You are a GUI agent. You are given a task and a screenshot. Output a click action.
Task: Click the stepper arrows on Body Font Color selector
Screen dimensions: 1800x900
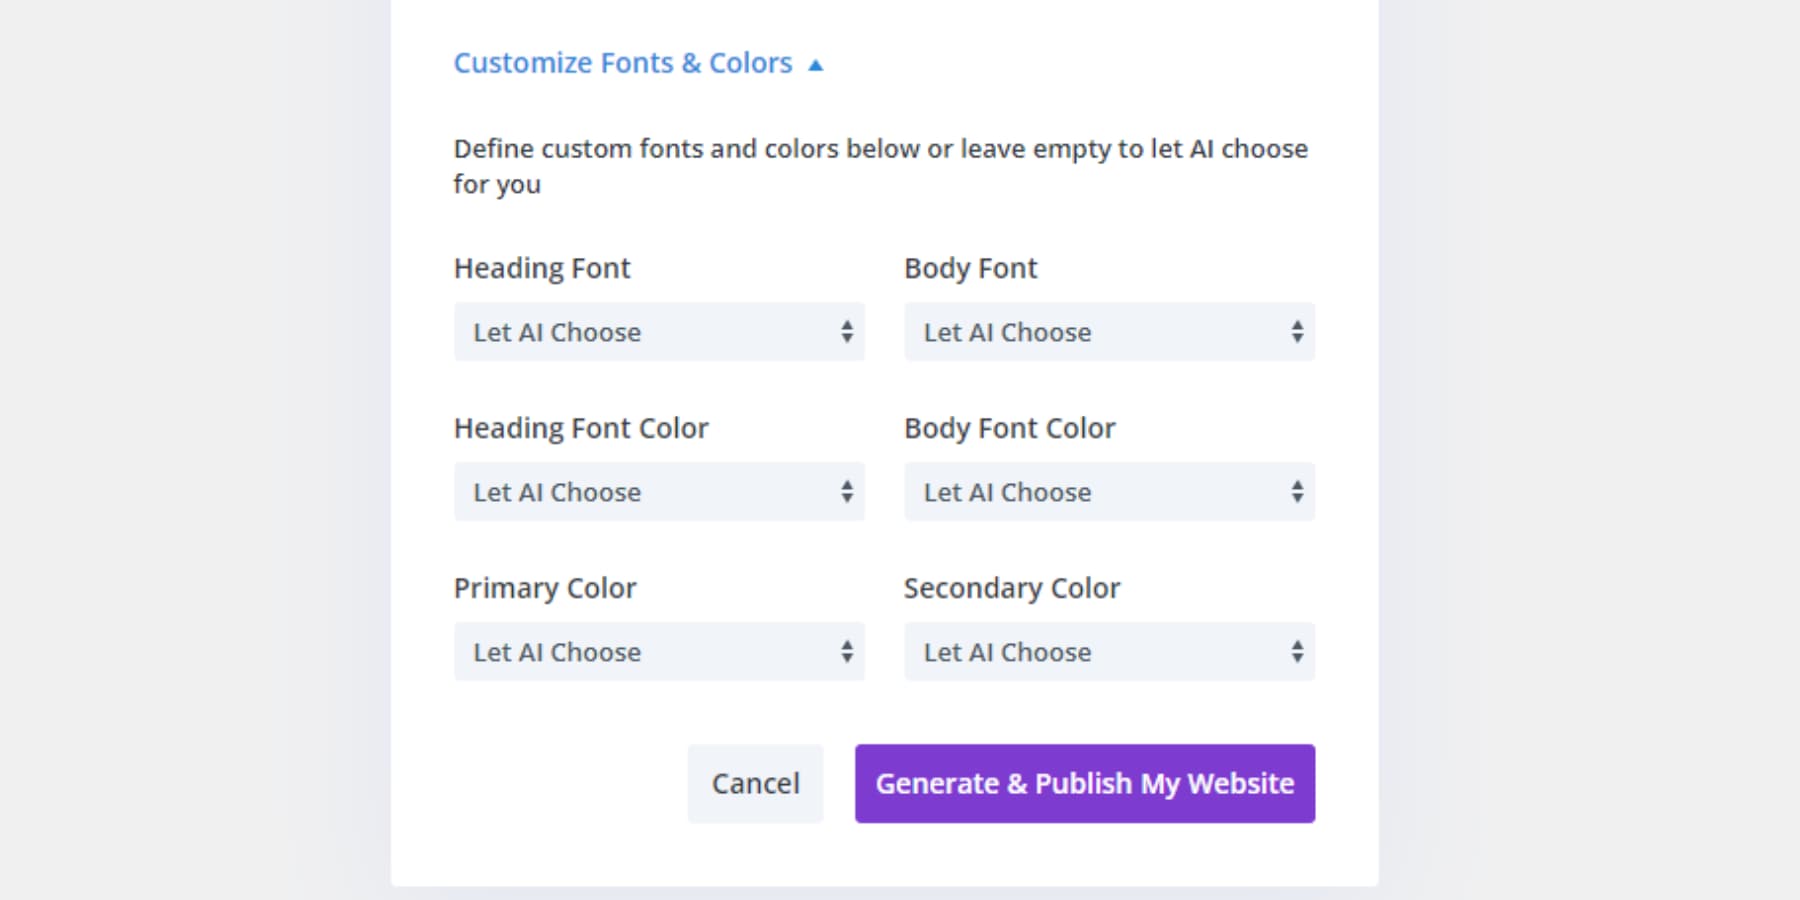coord(1295,492)
